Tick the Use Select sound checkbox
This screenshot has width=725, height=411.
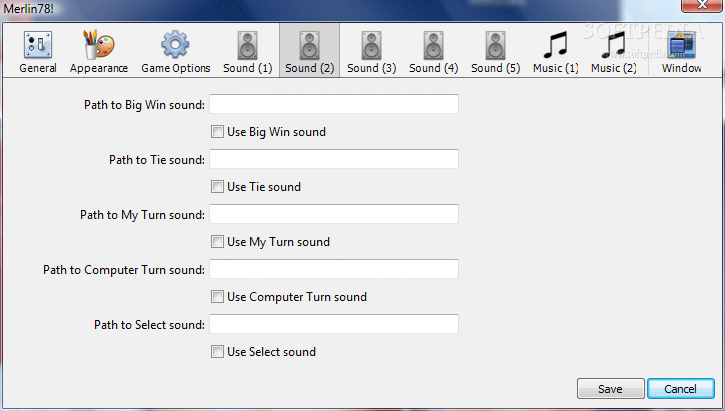(217, 352)
